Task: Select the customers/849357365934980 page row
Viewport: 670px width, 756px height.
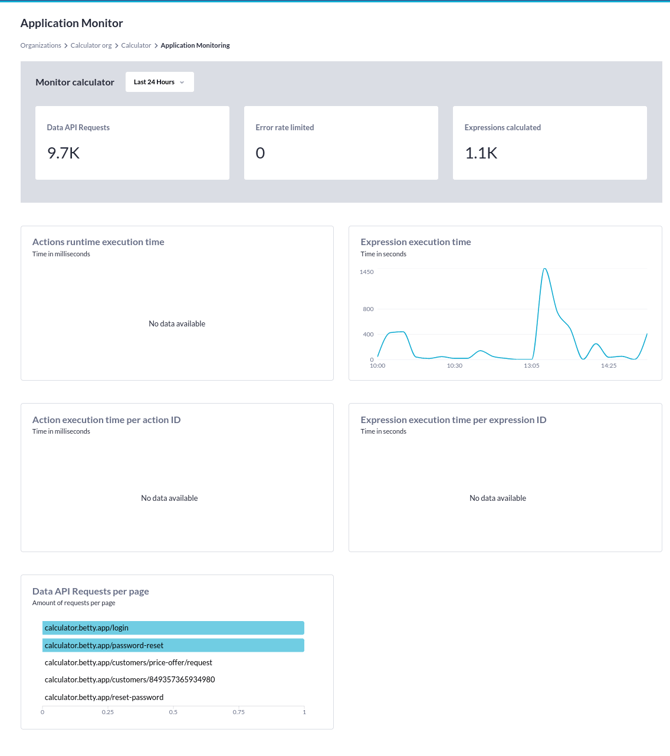Action: (129, 680)
